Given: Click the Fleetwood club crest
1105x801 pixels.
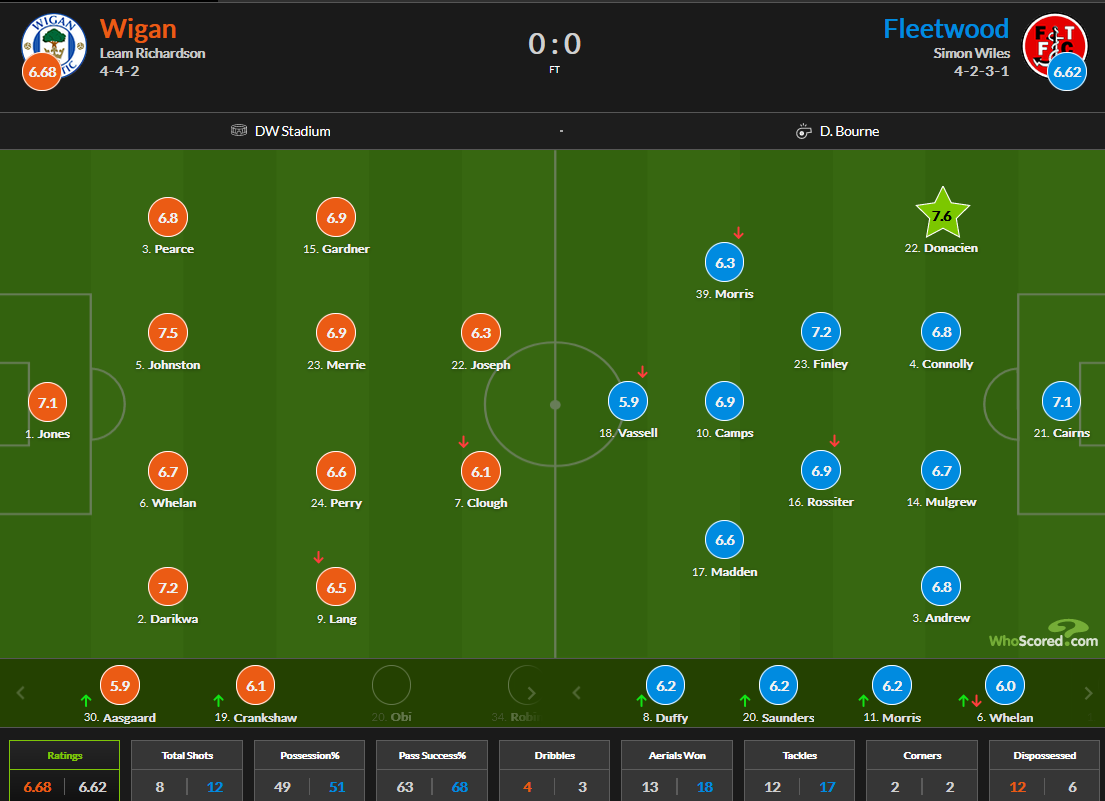Looking at the screenshot, I should [x=1054, y=41].
